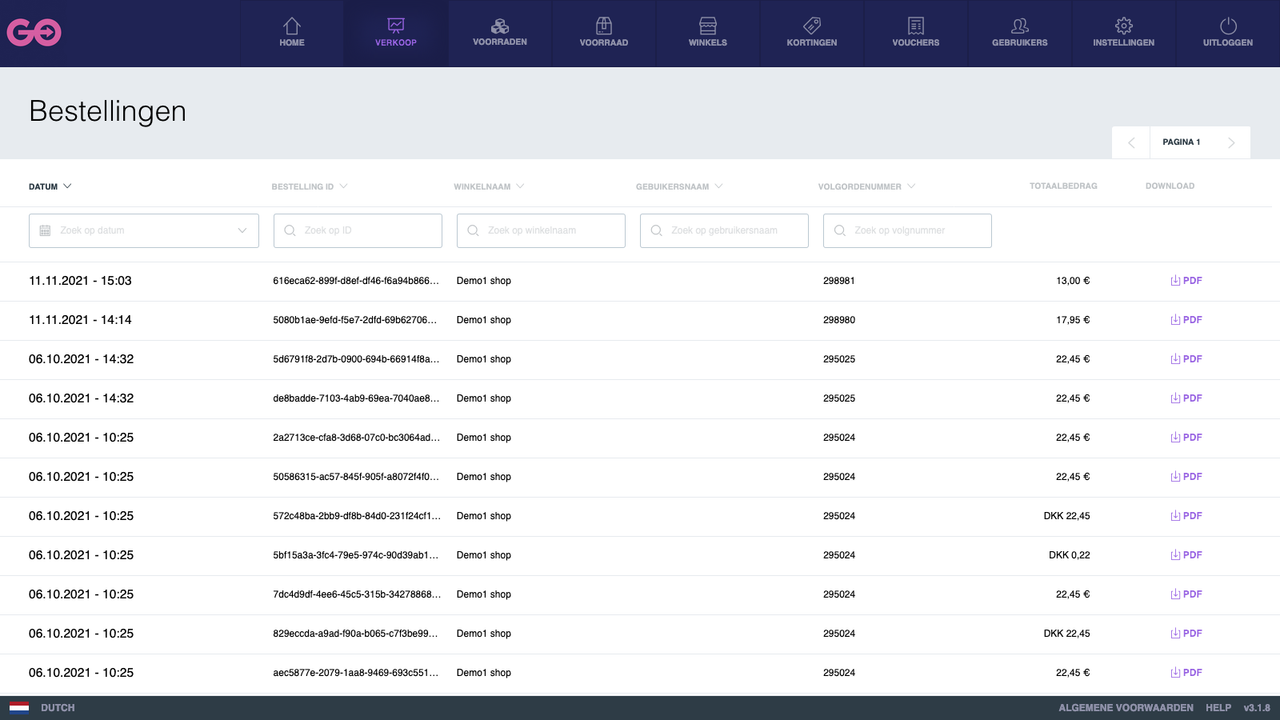The height and width of the screenshot is (720, 1280).
Task: Go to the previous page arrow
Action: click(1131, 143)
